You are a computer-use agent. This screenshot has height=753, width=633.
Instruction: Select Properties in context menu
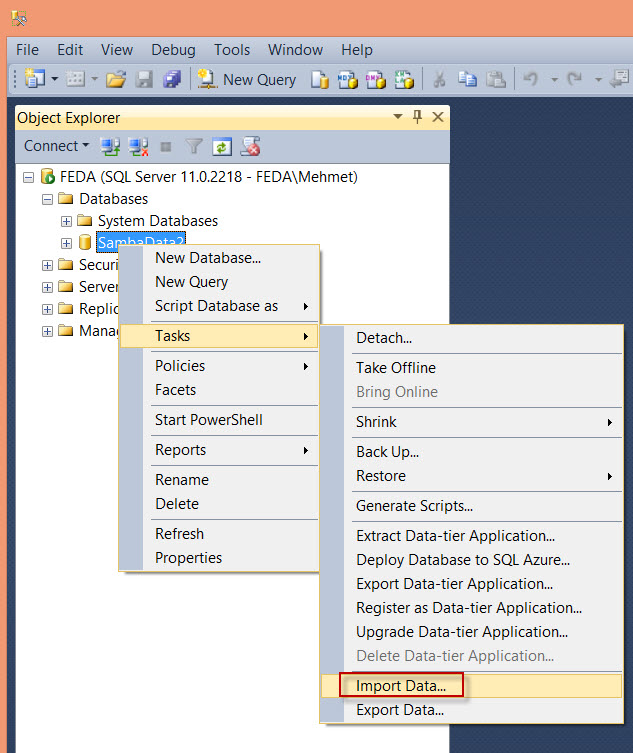click(219, 558)
